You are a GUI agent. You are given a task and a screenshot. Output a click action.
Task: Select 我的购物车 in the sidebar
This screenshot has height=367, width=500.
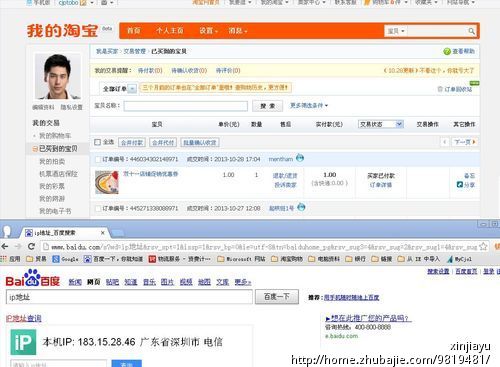point(55,136)
